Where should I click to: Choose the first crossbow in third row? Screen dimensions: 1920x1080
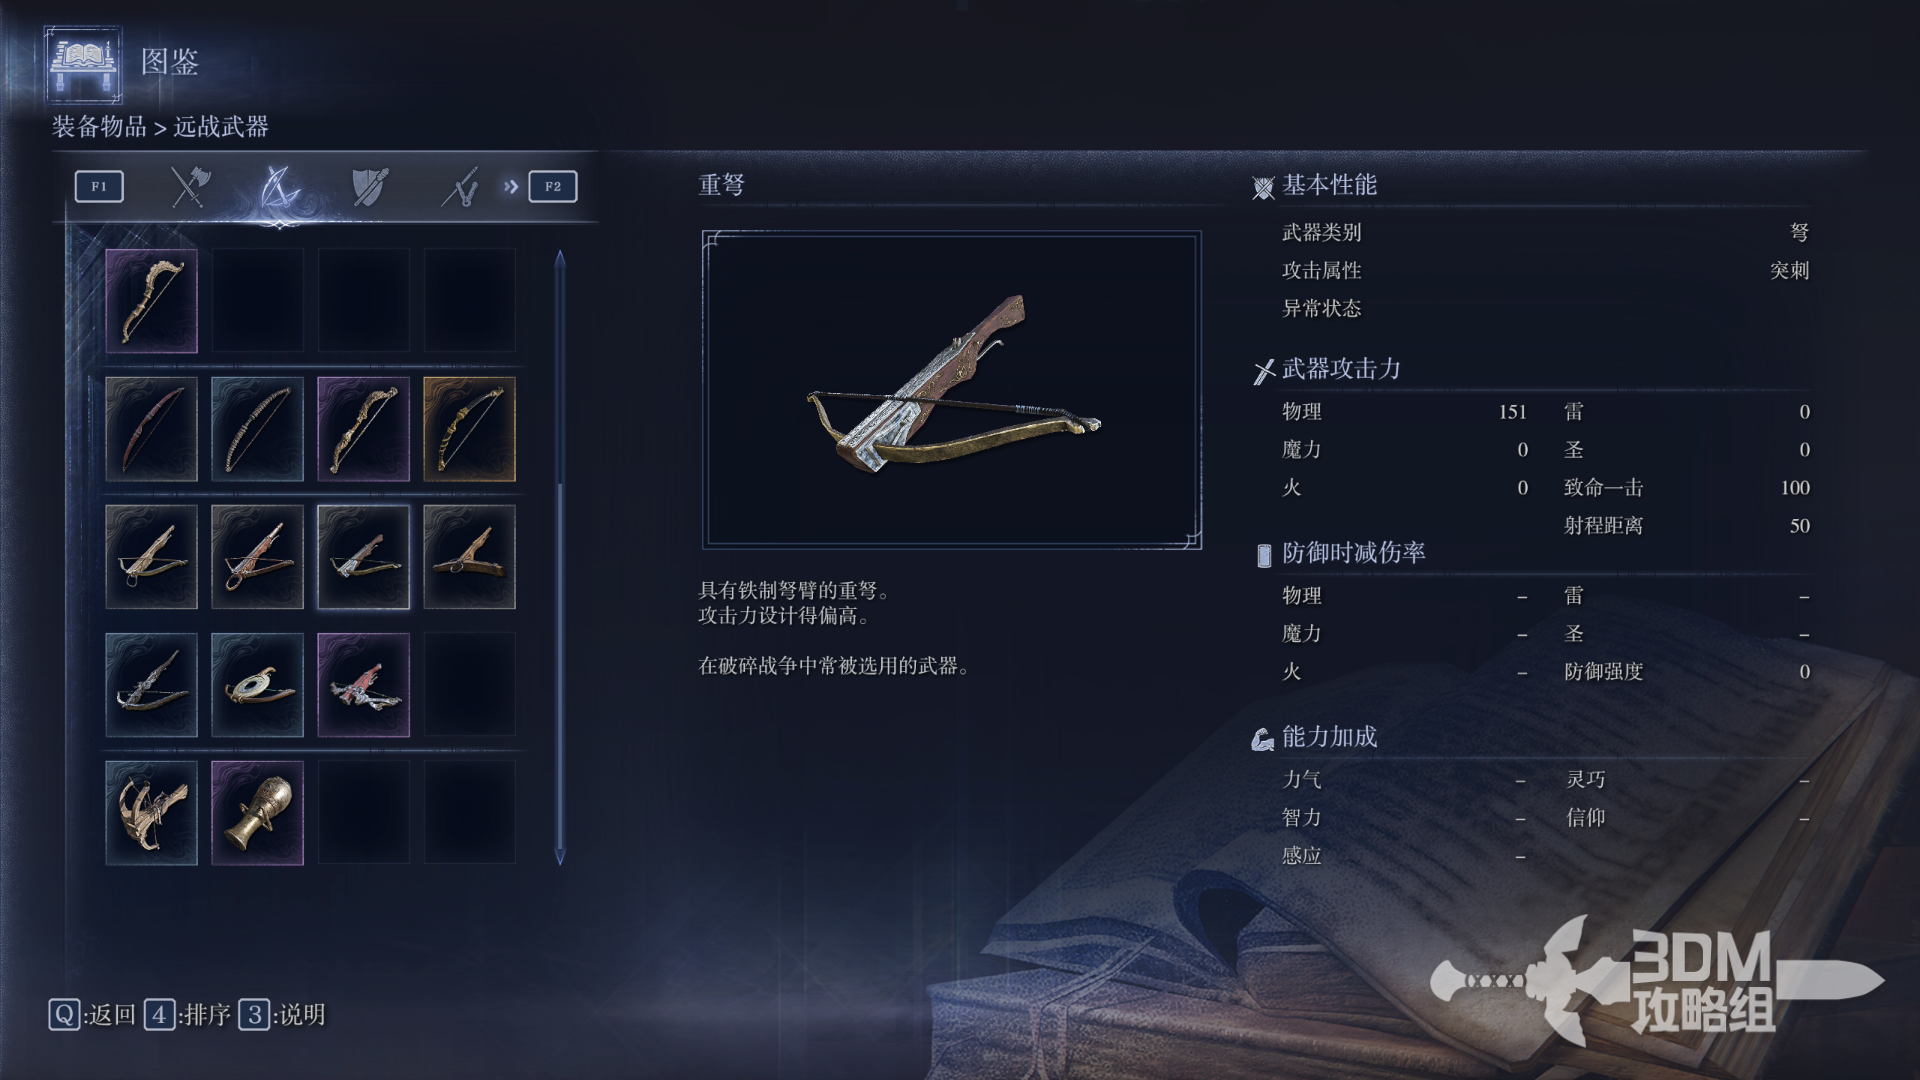[x=152, y=557]
